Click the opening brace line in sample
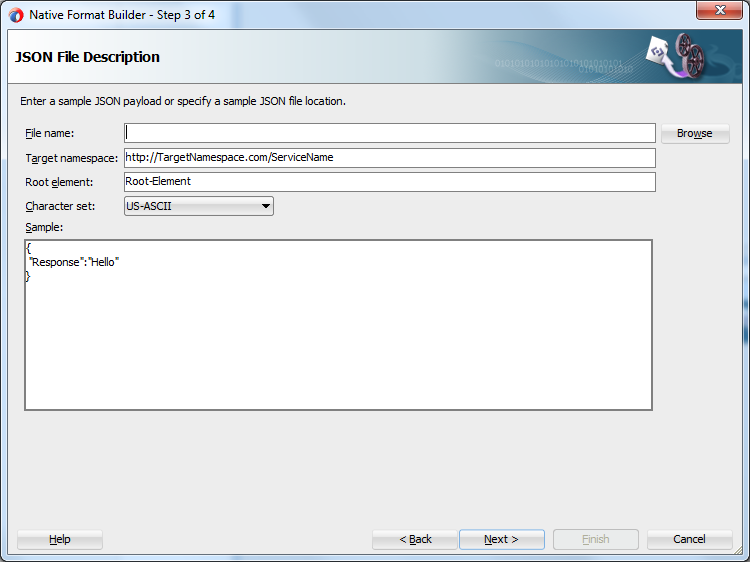 pos(28,248)
